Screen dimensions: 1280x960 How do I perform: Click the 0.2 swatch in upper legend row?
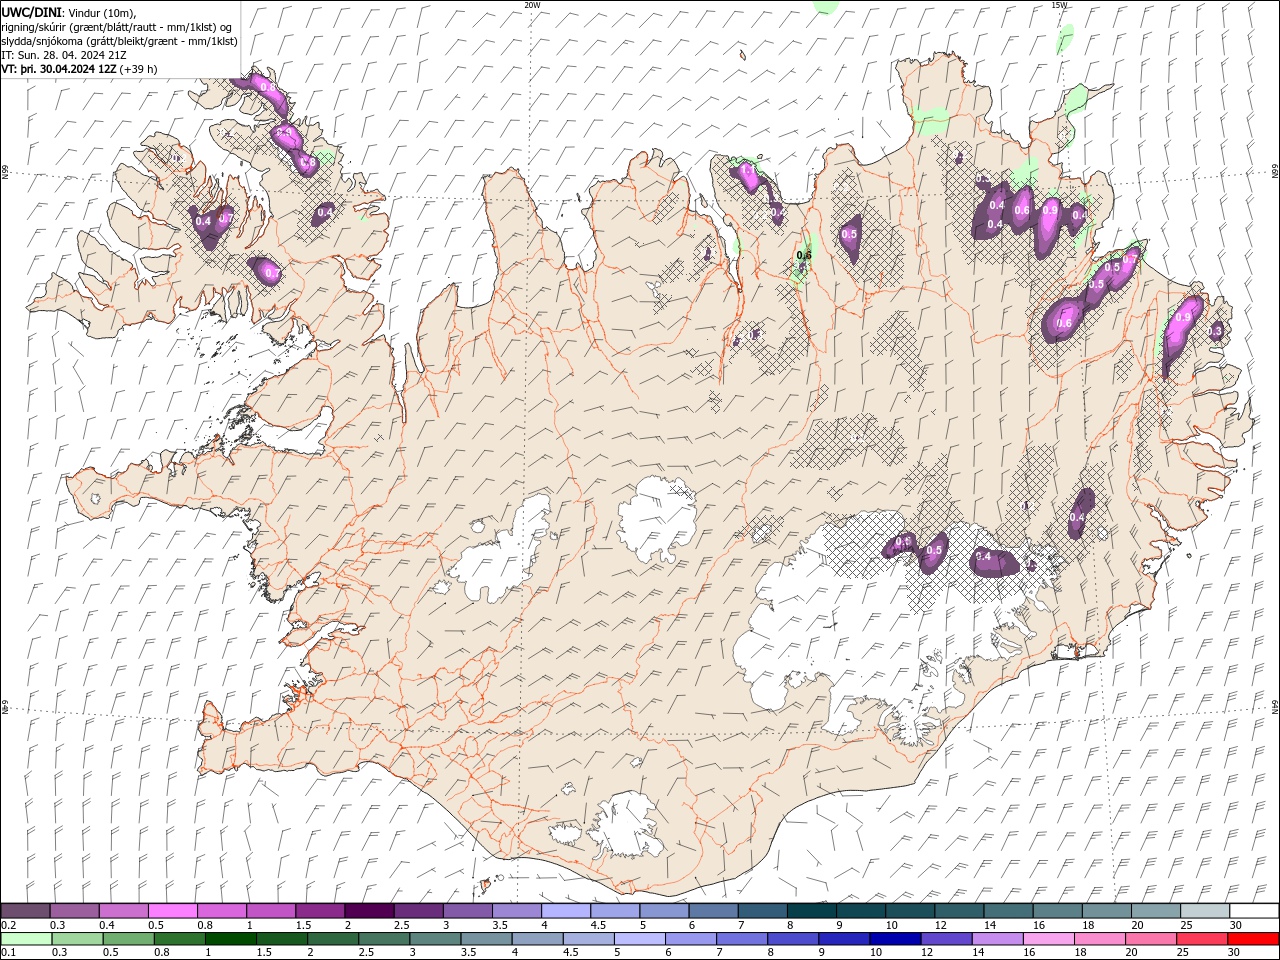click(25, 911)
